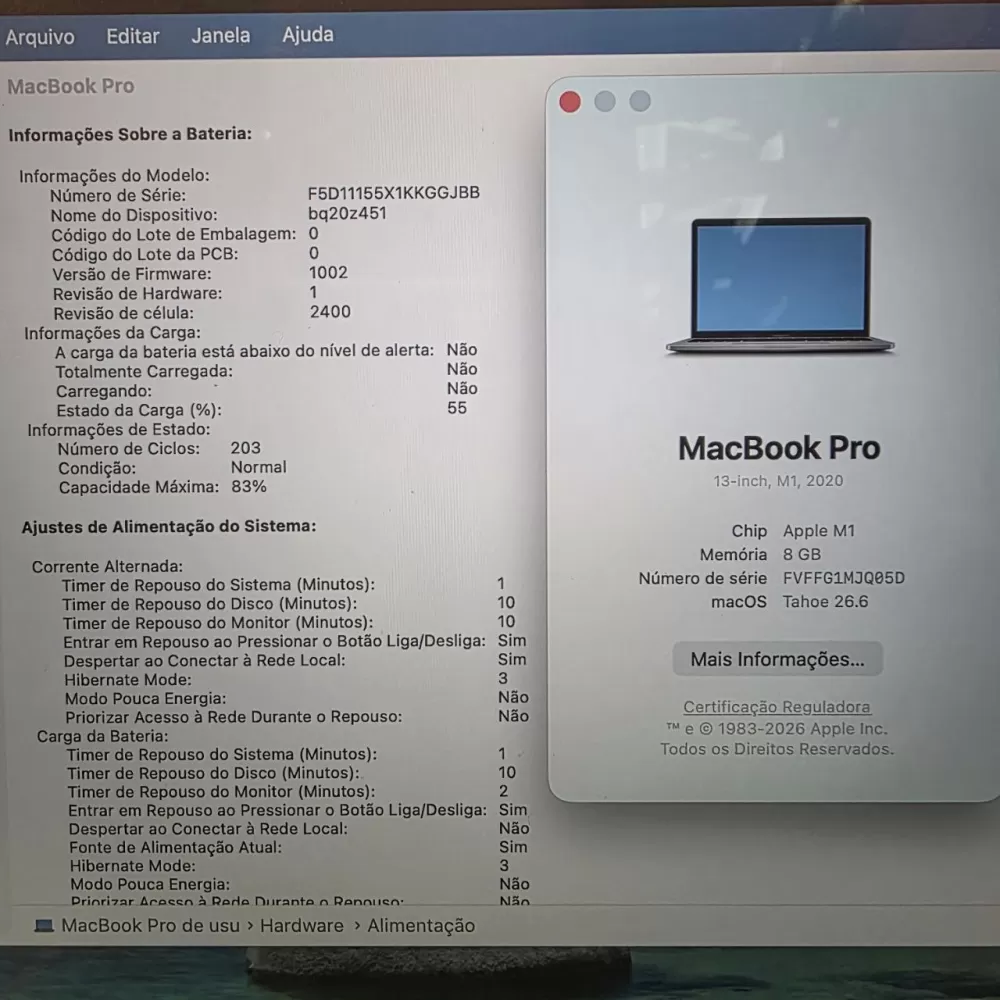Click serial number FVFFG1MJQ05D in About window
The image size is (1000, 1000).
[x=844, y=578]
